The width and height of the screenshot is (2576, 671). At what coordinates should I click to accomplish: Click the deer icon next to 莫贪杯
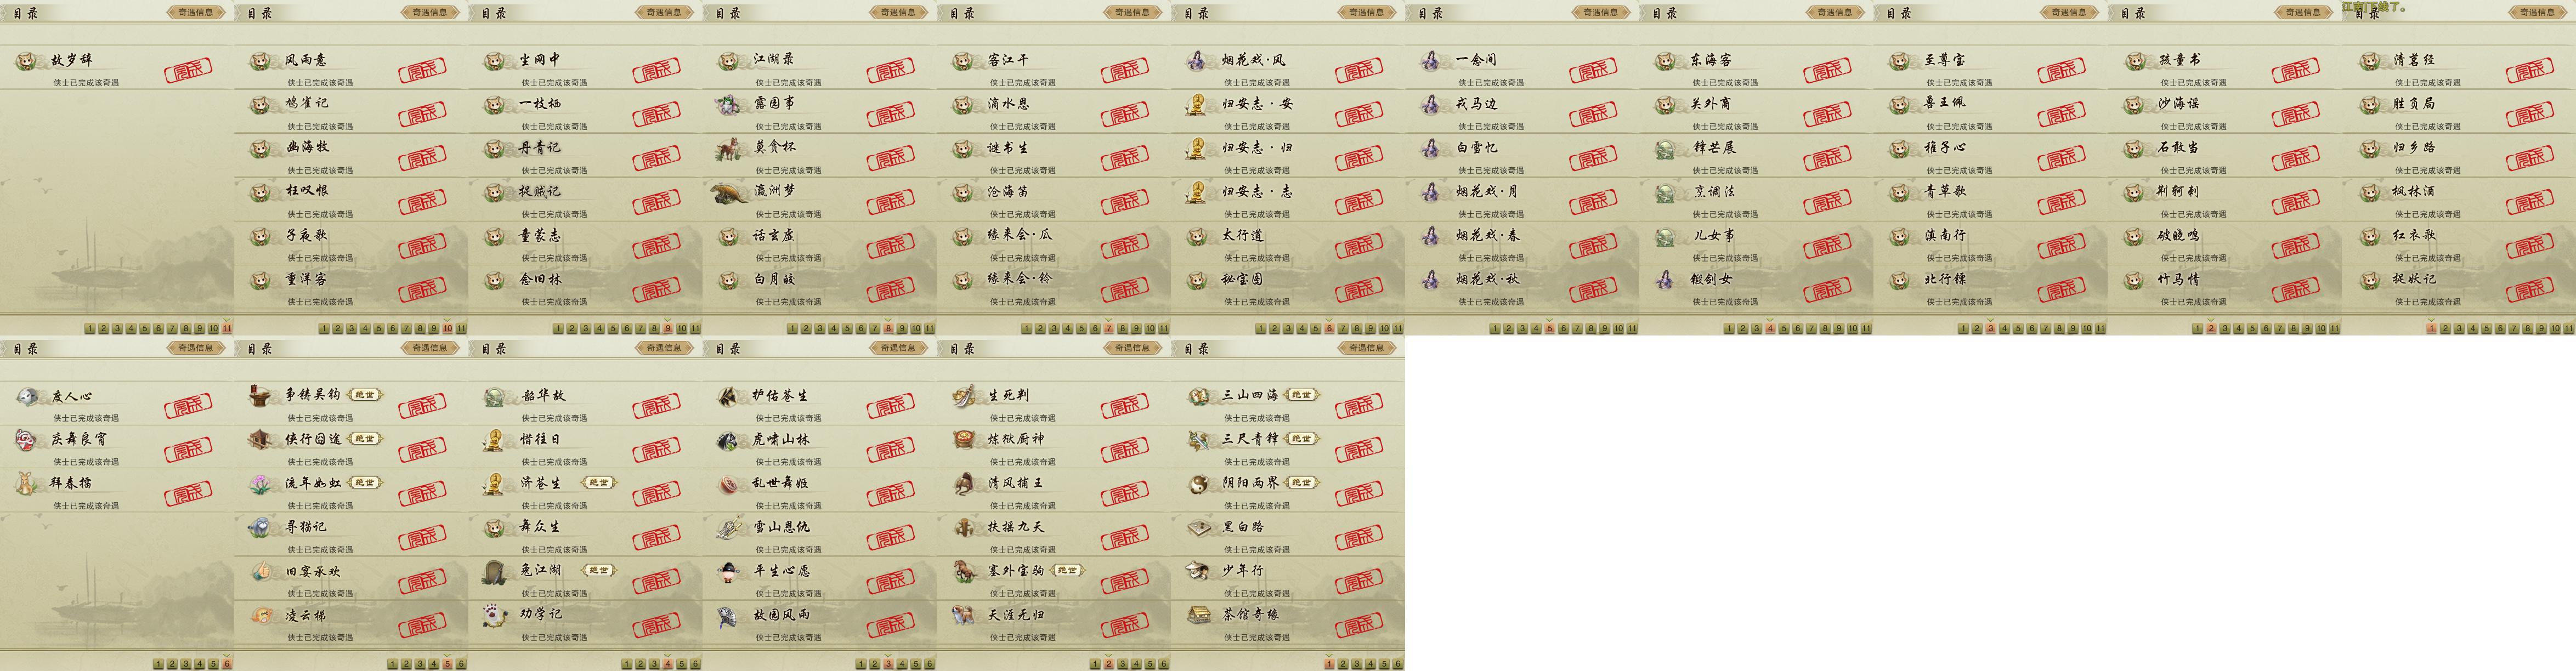(729, 148)
